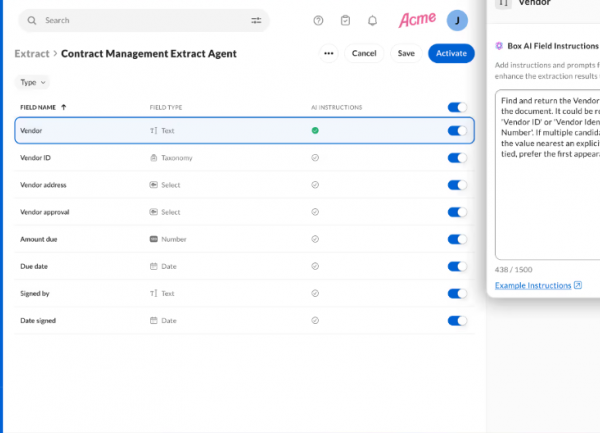Open the notifications bell
The width and height of the screenshot is (600, 433).
pyautogui.click(x=372, y=20)
